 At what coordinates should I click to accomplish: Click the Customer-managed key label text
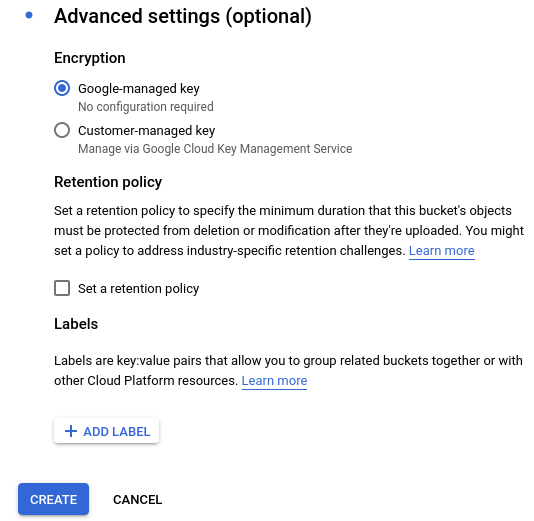(x=146, y=130)
